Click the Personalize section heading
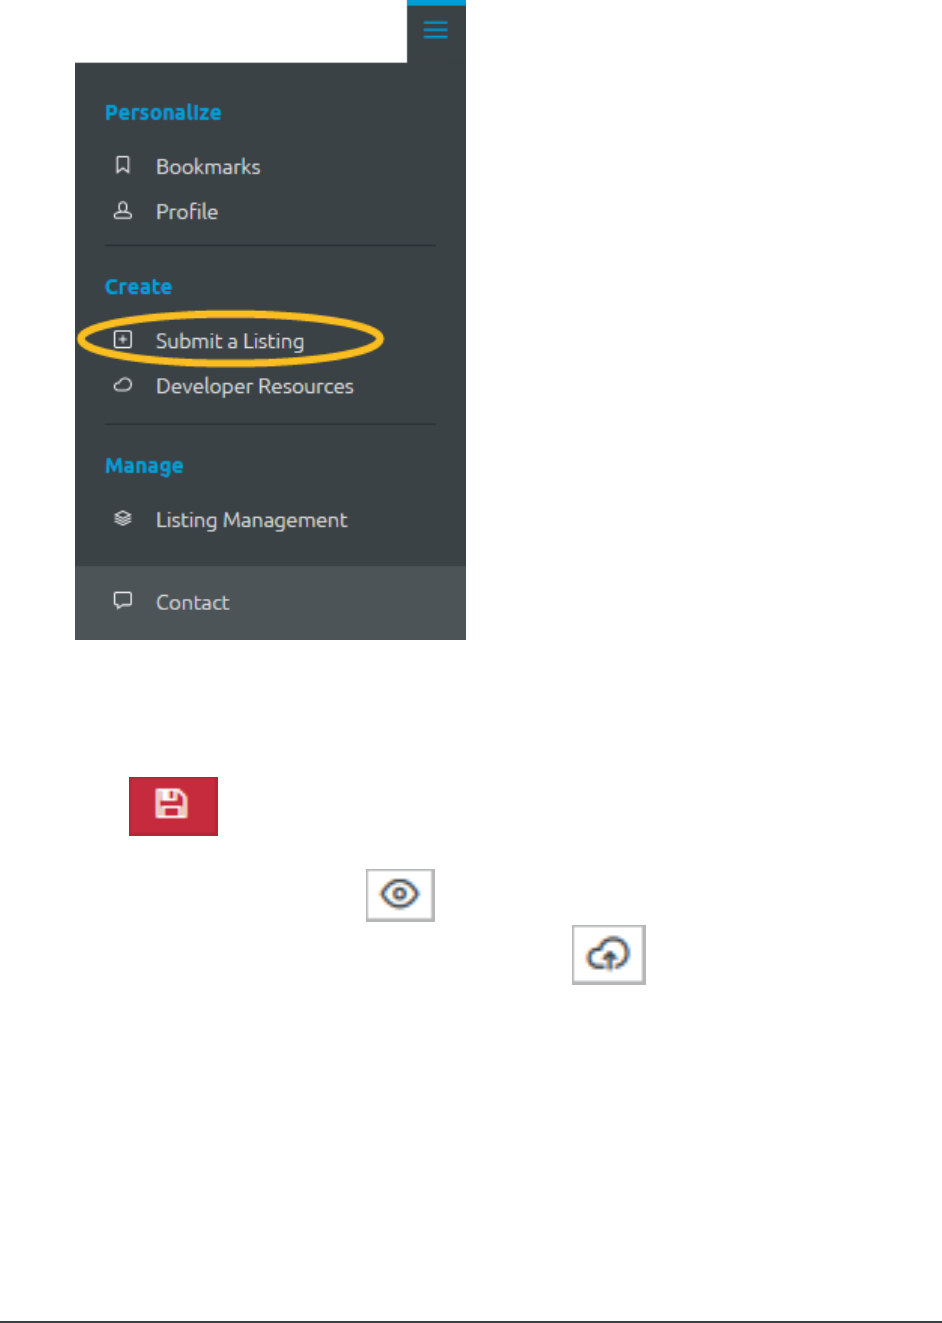This screenshot has width=942, height=1323. (x=163, y=113)
